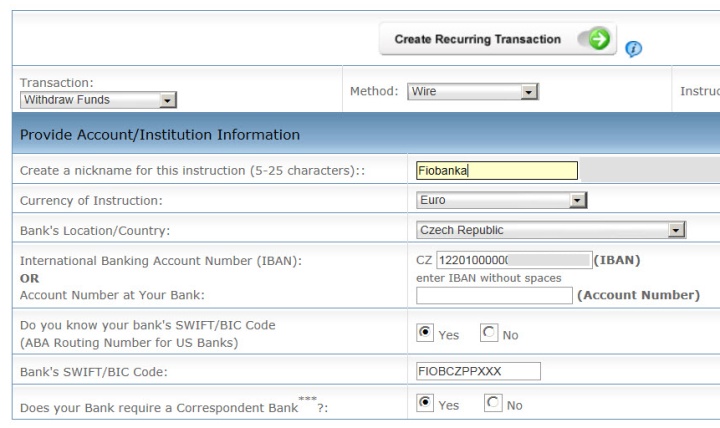Click the nickname field containing Fiobanka
Screen dimensions: 720x428
(x=497, y=170)
